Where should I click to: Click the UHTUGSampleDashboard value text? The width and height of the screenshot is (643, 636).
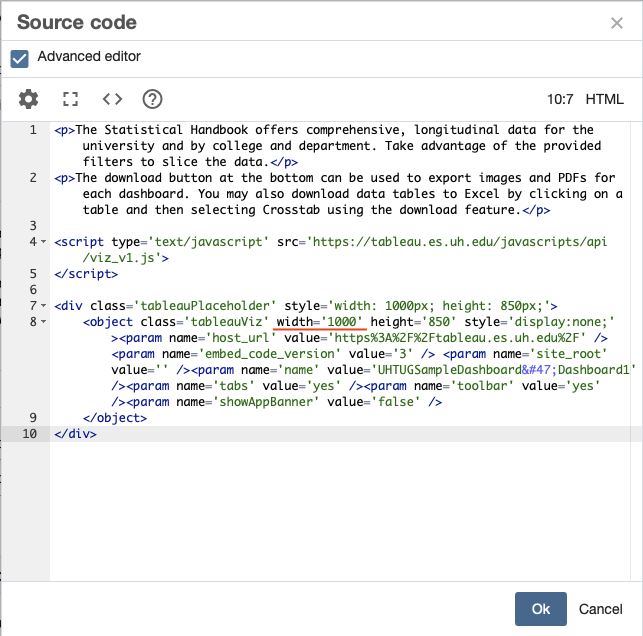(449, 370)
